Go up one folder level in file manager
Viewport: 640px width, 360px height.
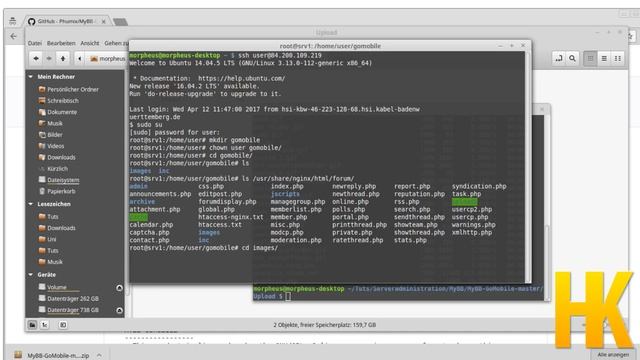point(62,59)
